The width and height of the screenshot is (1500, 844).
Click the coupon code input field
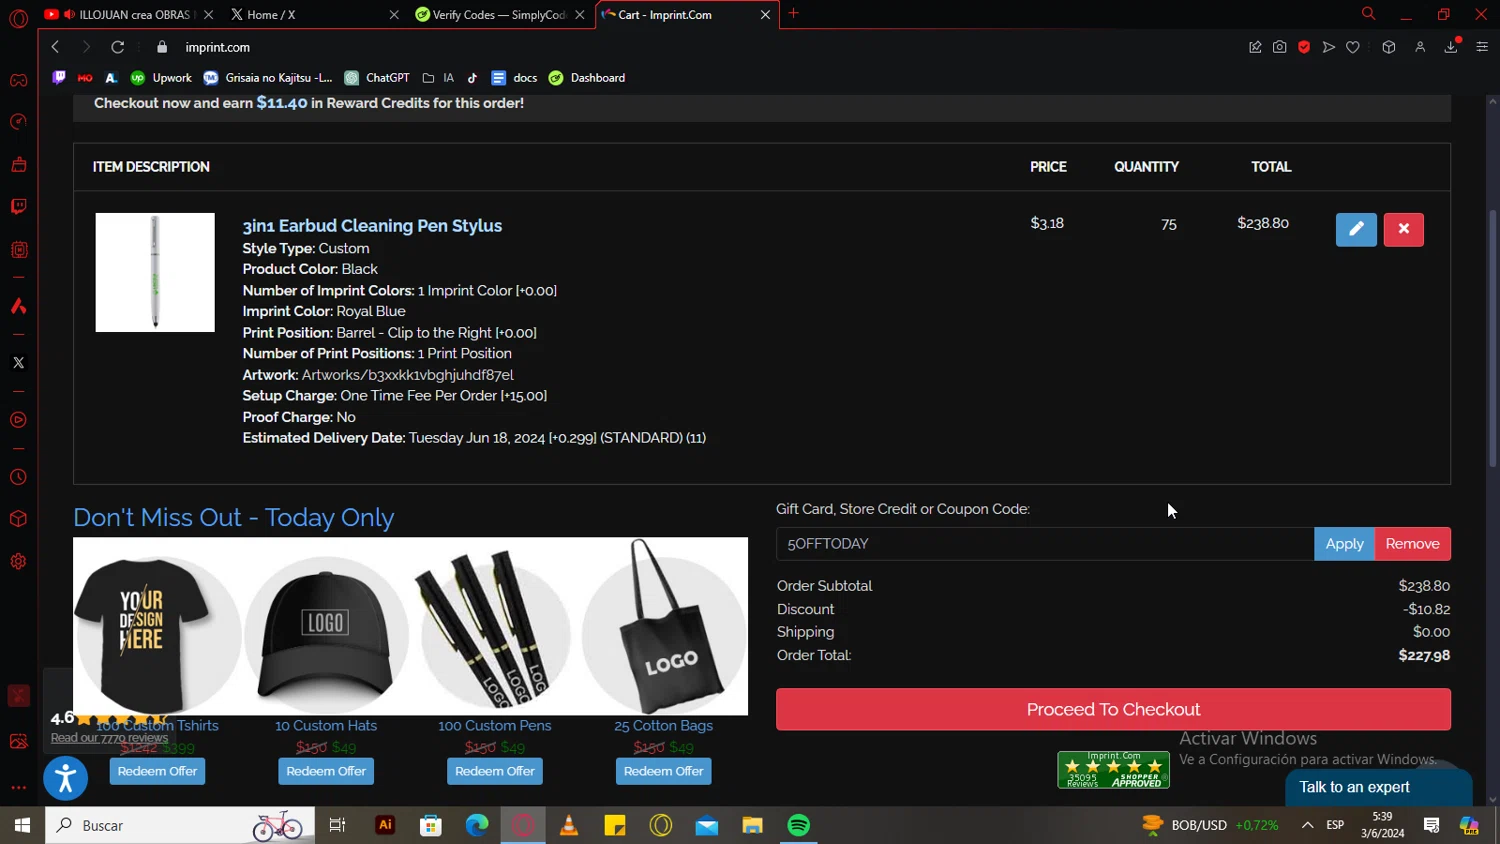point(1045,544)
